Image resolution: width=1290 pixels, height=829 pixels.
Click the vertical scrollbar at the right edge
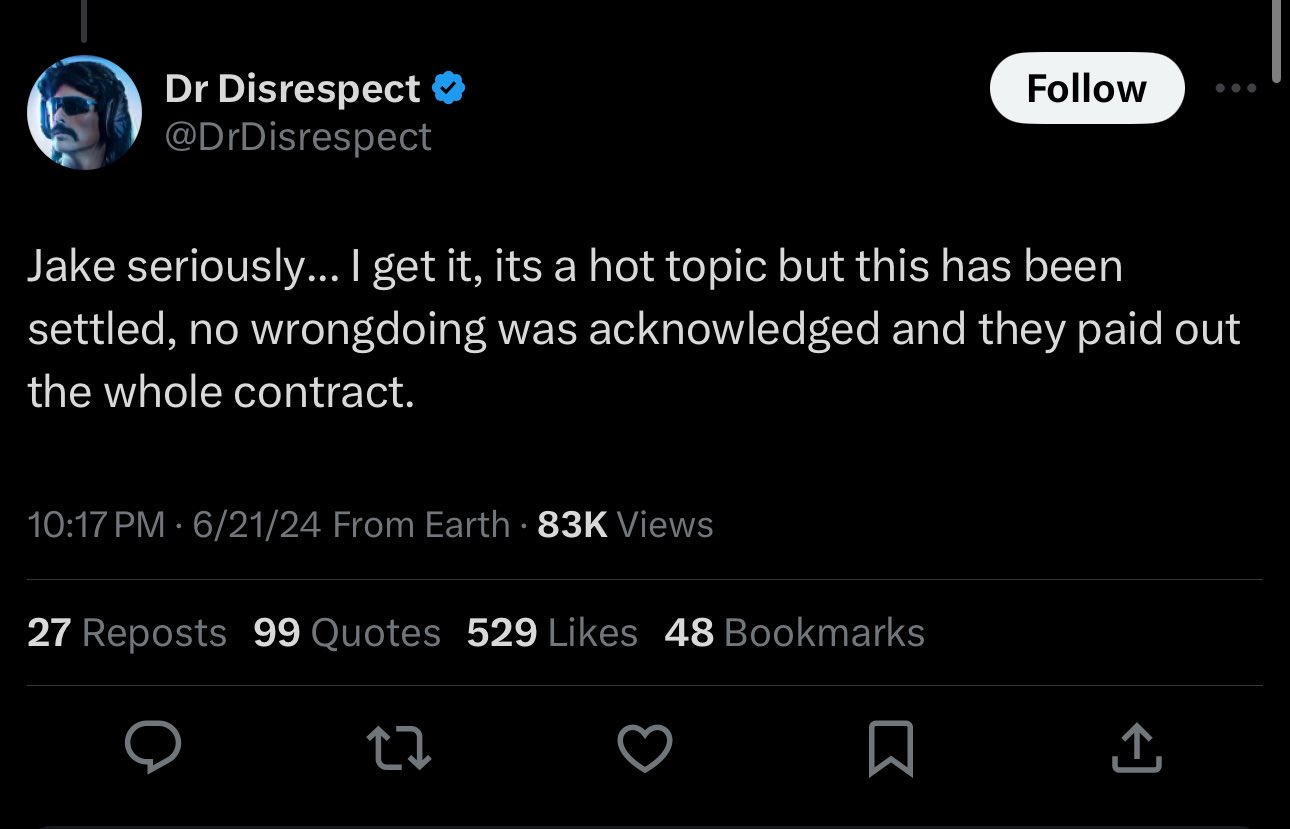click(1275, 40)
